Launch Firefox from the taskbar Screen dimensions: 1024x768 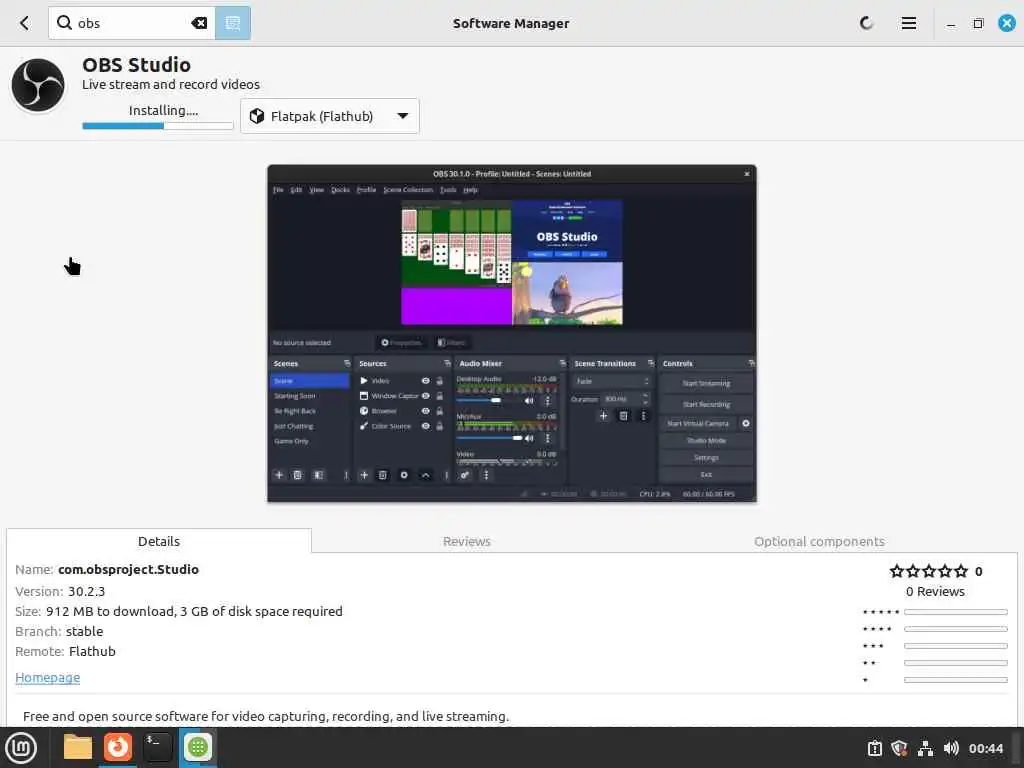[118, 748]
